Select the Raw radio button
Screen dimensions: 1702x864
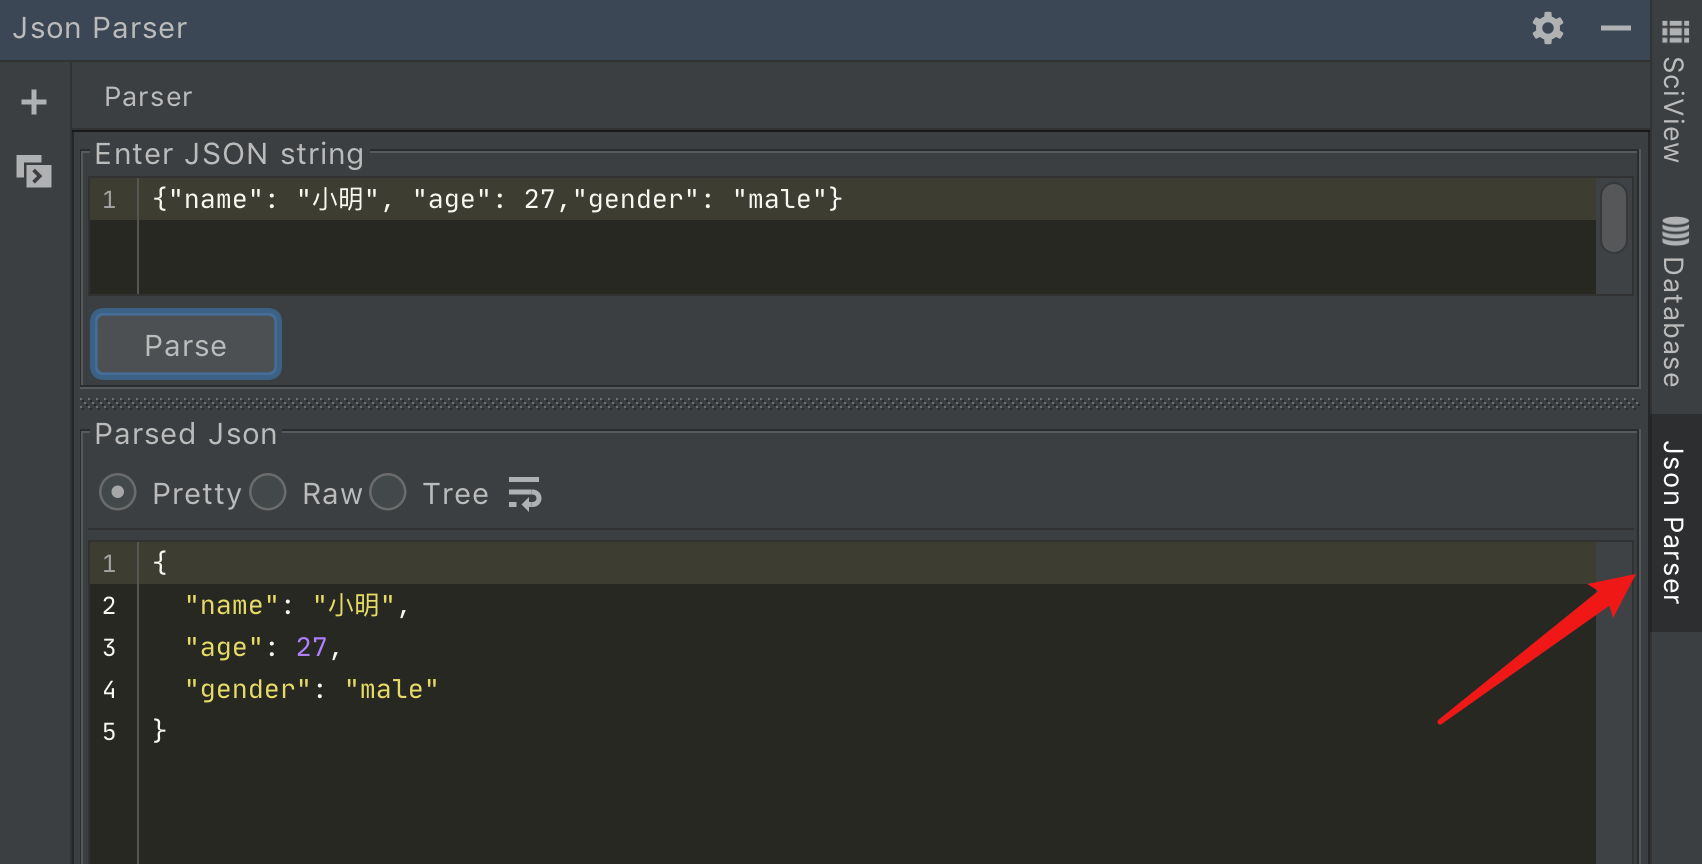tap(268, 492)
